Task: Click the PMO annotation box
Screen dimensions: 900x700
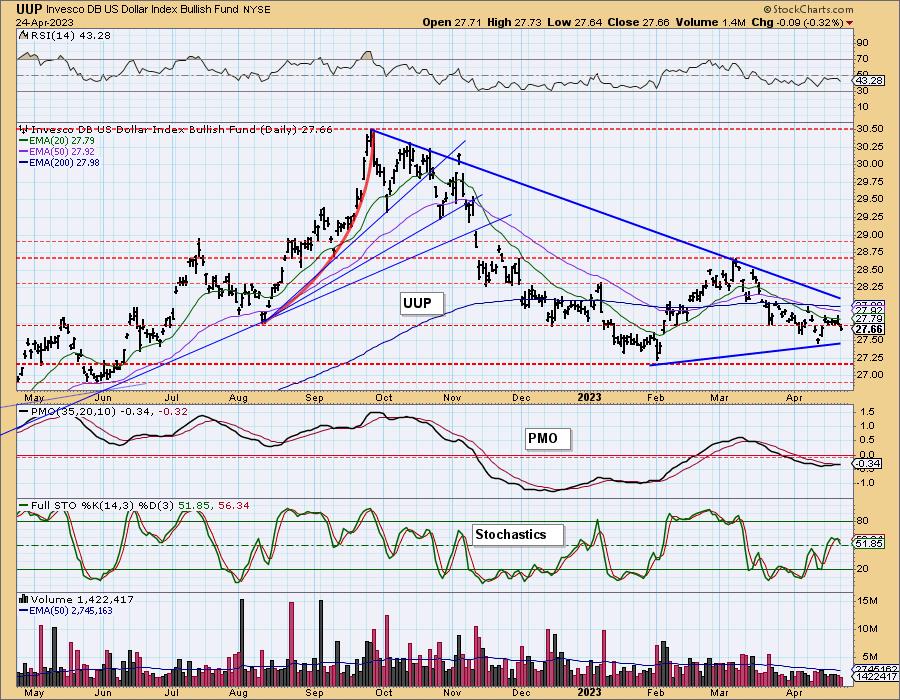Action: click(548, 438)
